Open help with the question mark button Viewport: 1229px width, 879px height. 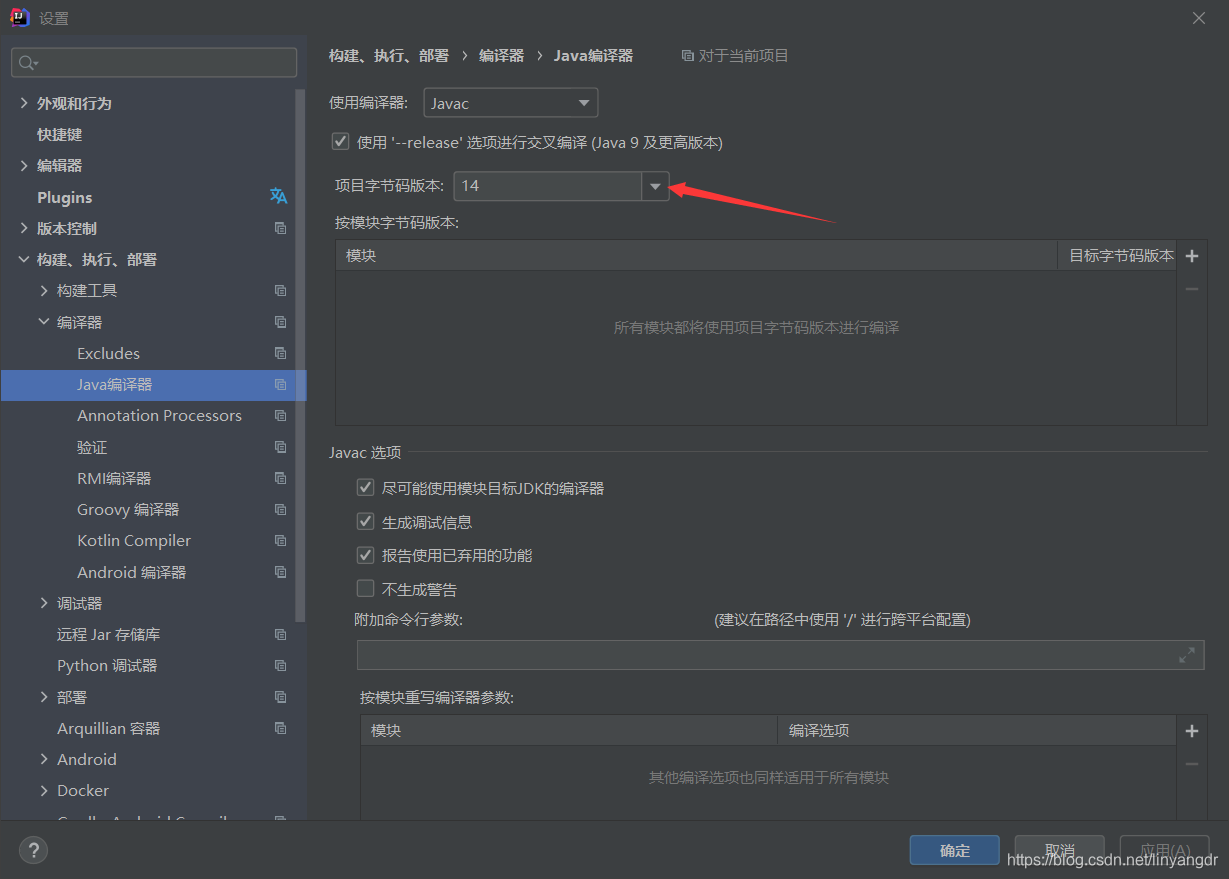click(33, 850)
